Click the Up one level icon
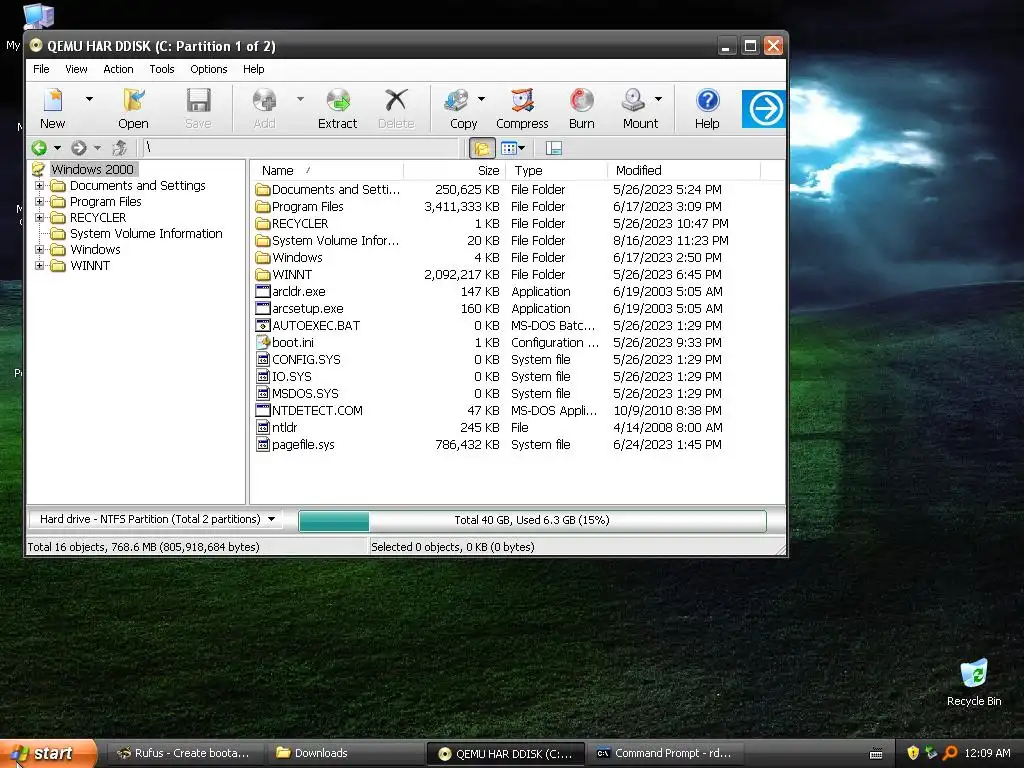Screen dimensions: 1024x768 tap(120, 148)
